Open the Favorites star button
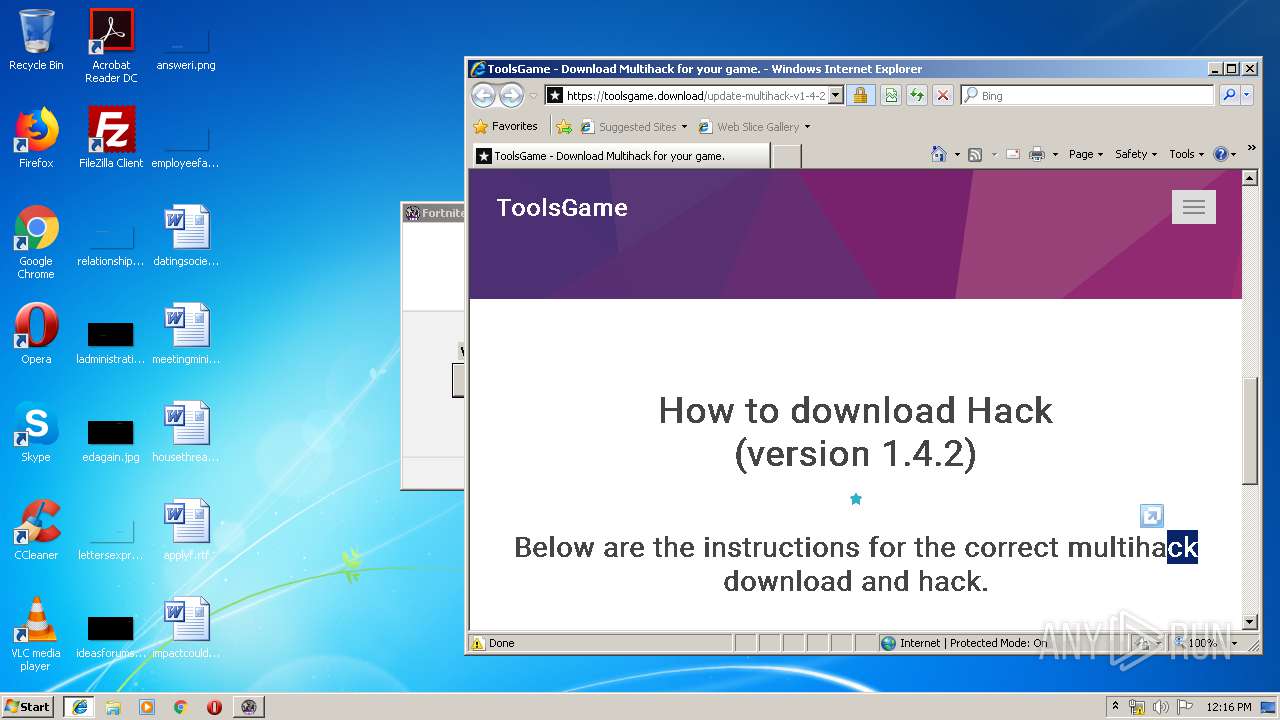1280x720 pixels. (506, 126)
